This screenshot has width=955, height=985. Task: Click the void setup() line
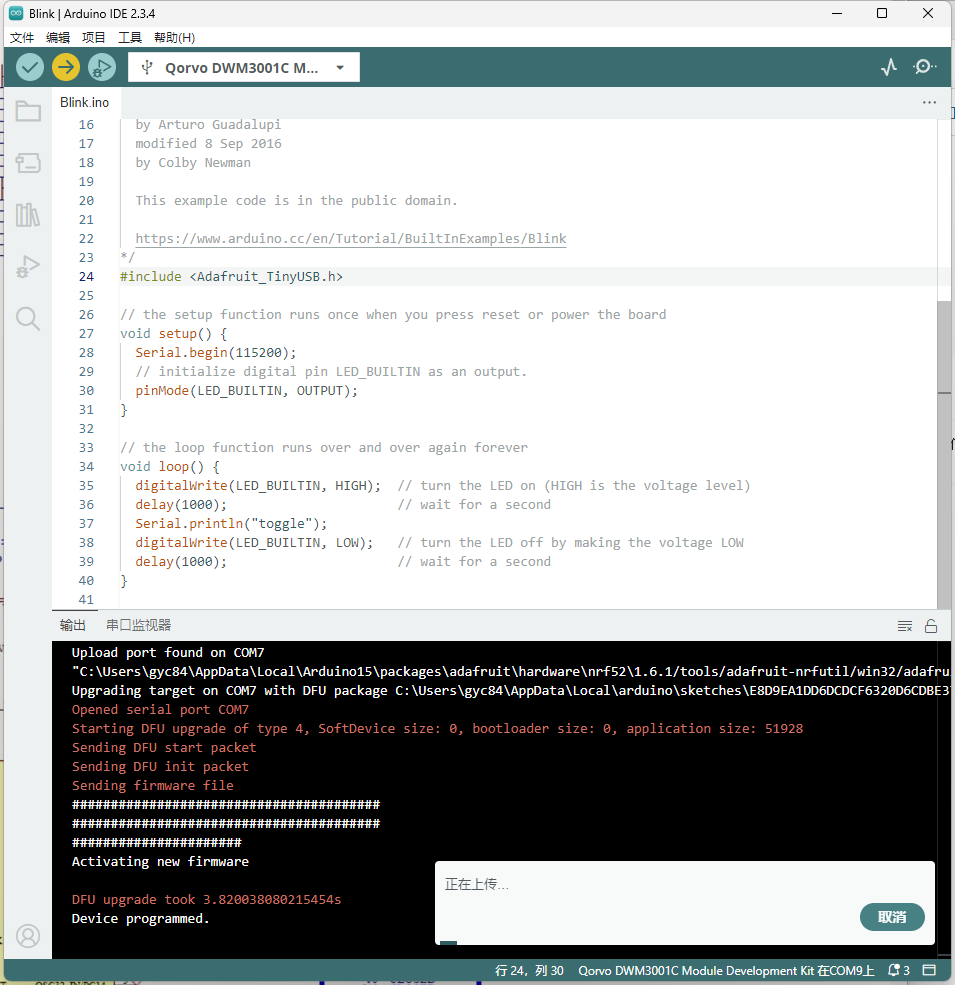point(173,334)
